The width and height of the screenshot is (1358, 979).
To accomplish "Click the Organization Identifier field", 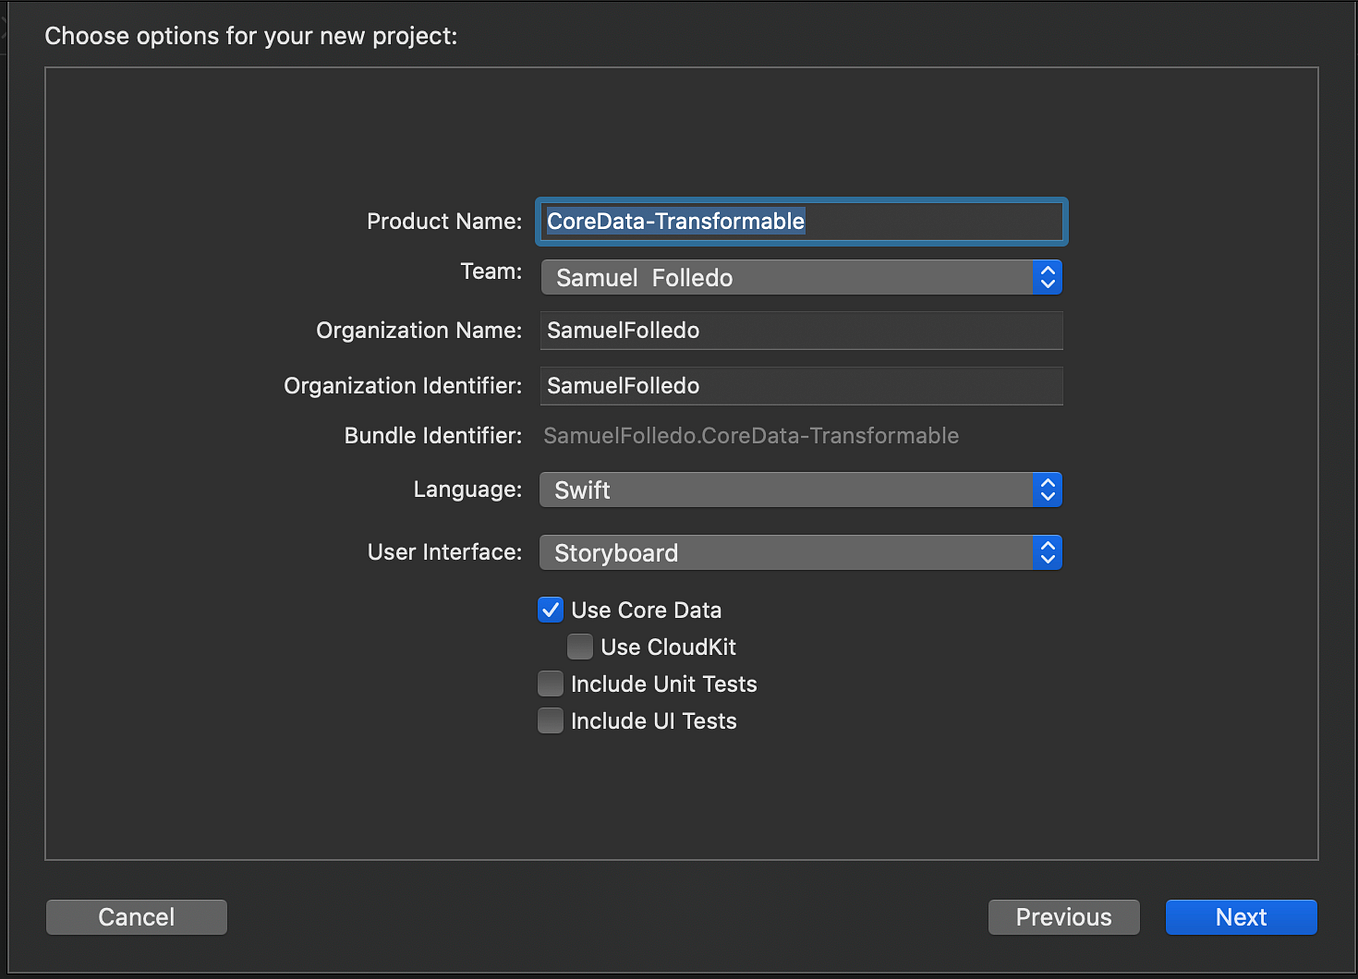I will point(800,386).
